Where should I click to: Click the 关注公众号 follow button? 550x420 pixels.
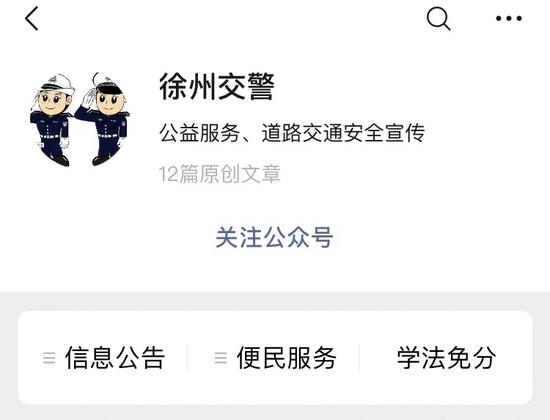pyautogui.click(x=274, y=237)
